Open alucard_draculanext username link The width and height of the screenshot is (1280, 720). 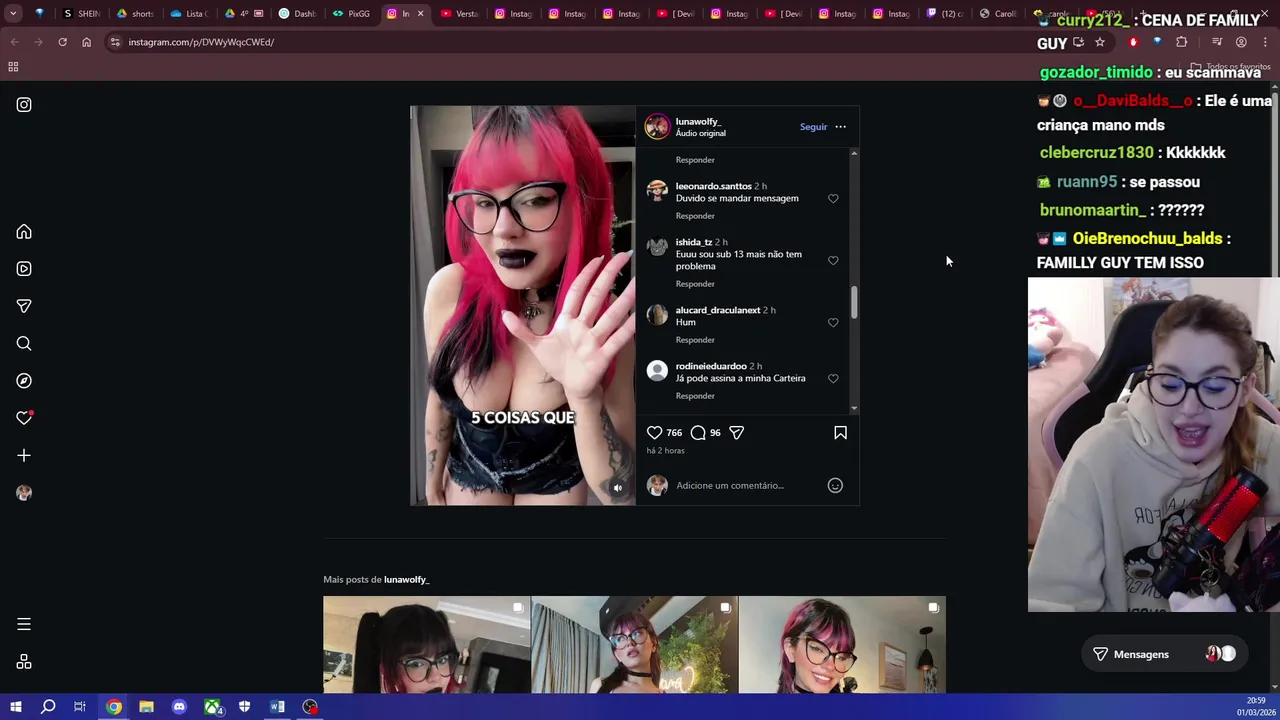pyautogui.click(x=718, y=310)
